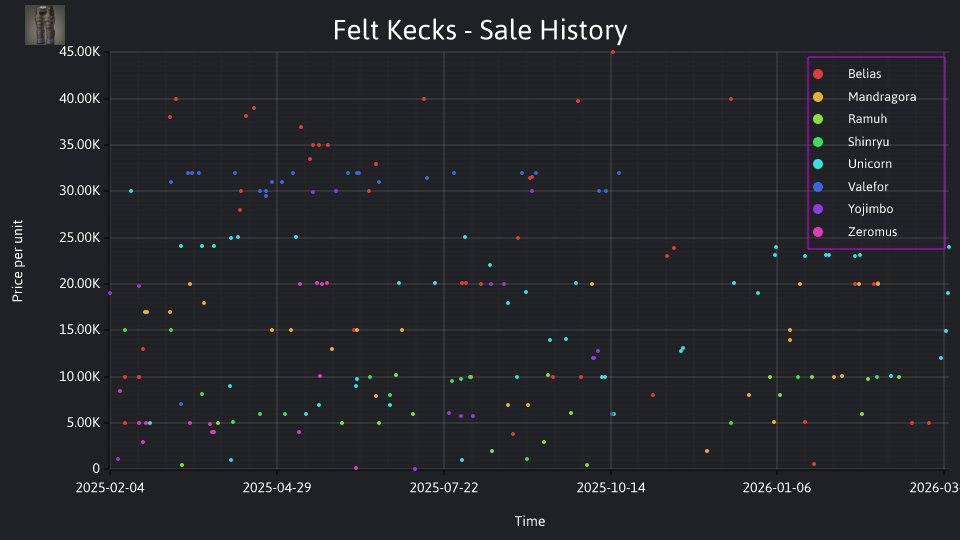
Task: Click the Shinryu green legend dot
Action: [x=818, y=142]
